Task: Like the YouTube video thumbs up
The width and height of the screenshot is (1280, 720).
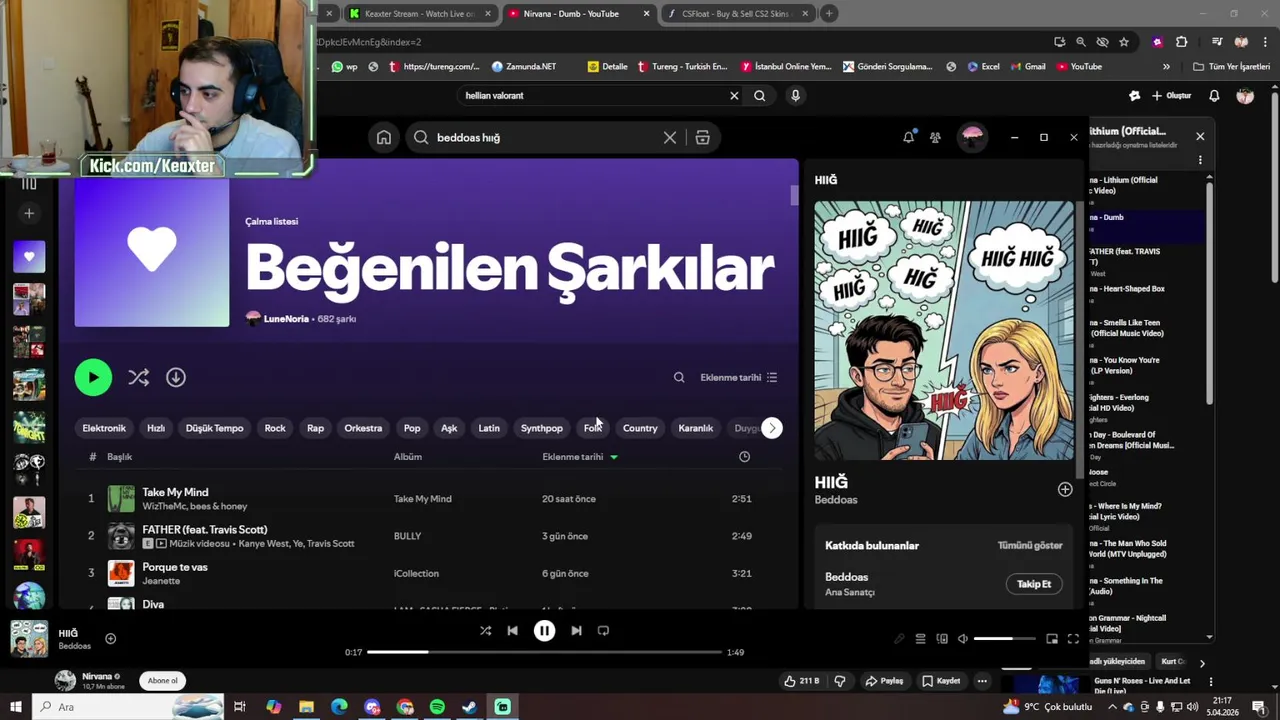Action: click(x=801, y=681)
